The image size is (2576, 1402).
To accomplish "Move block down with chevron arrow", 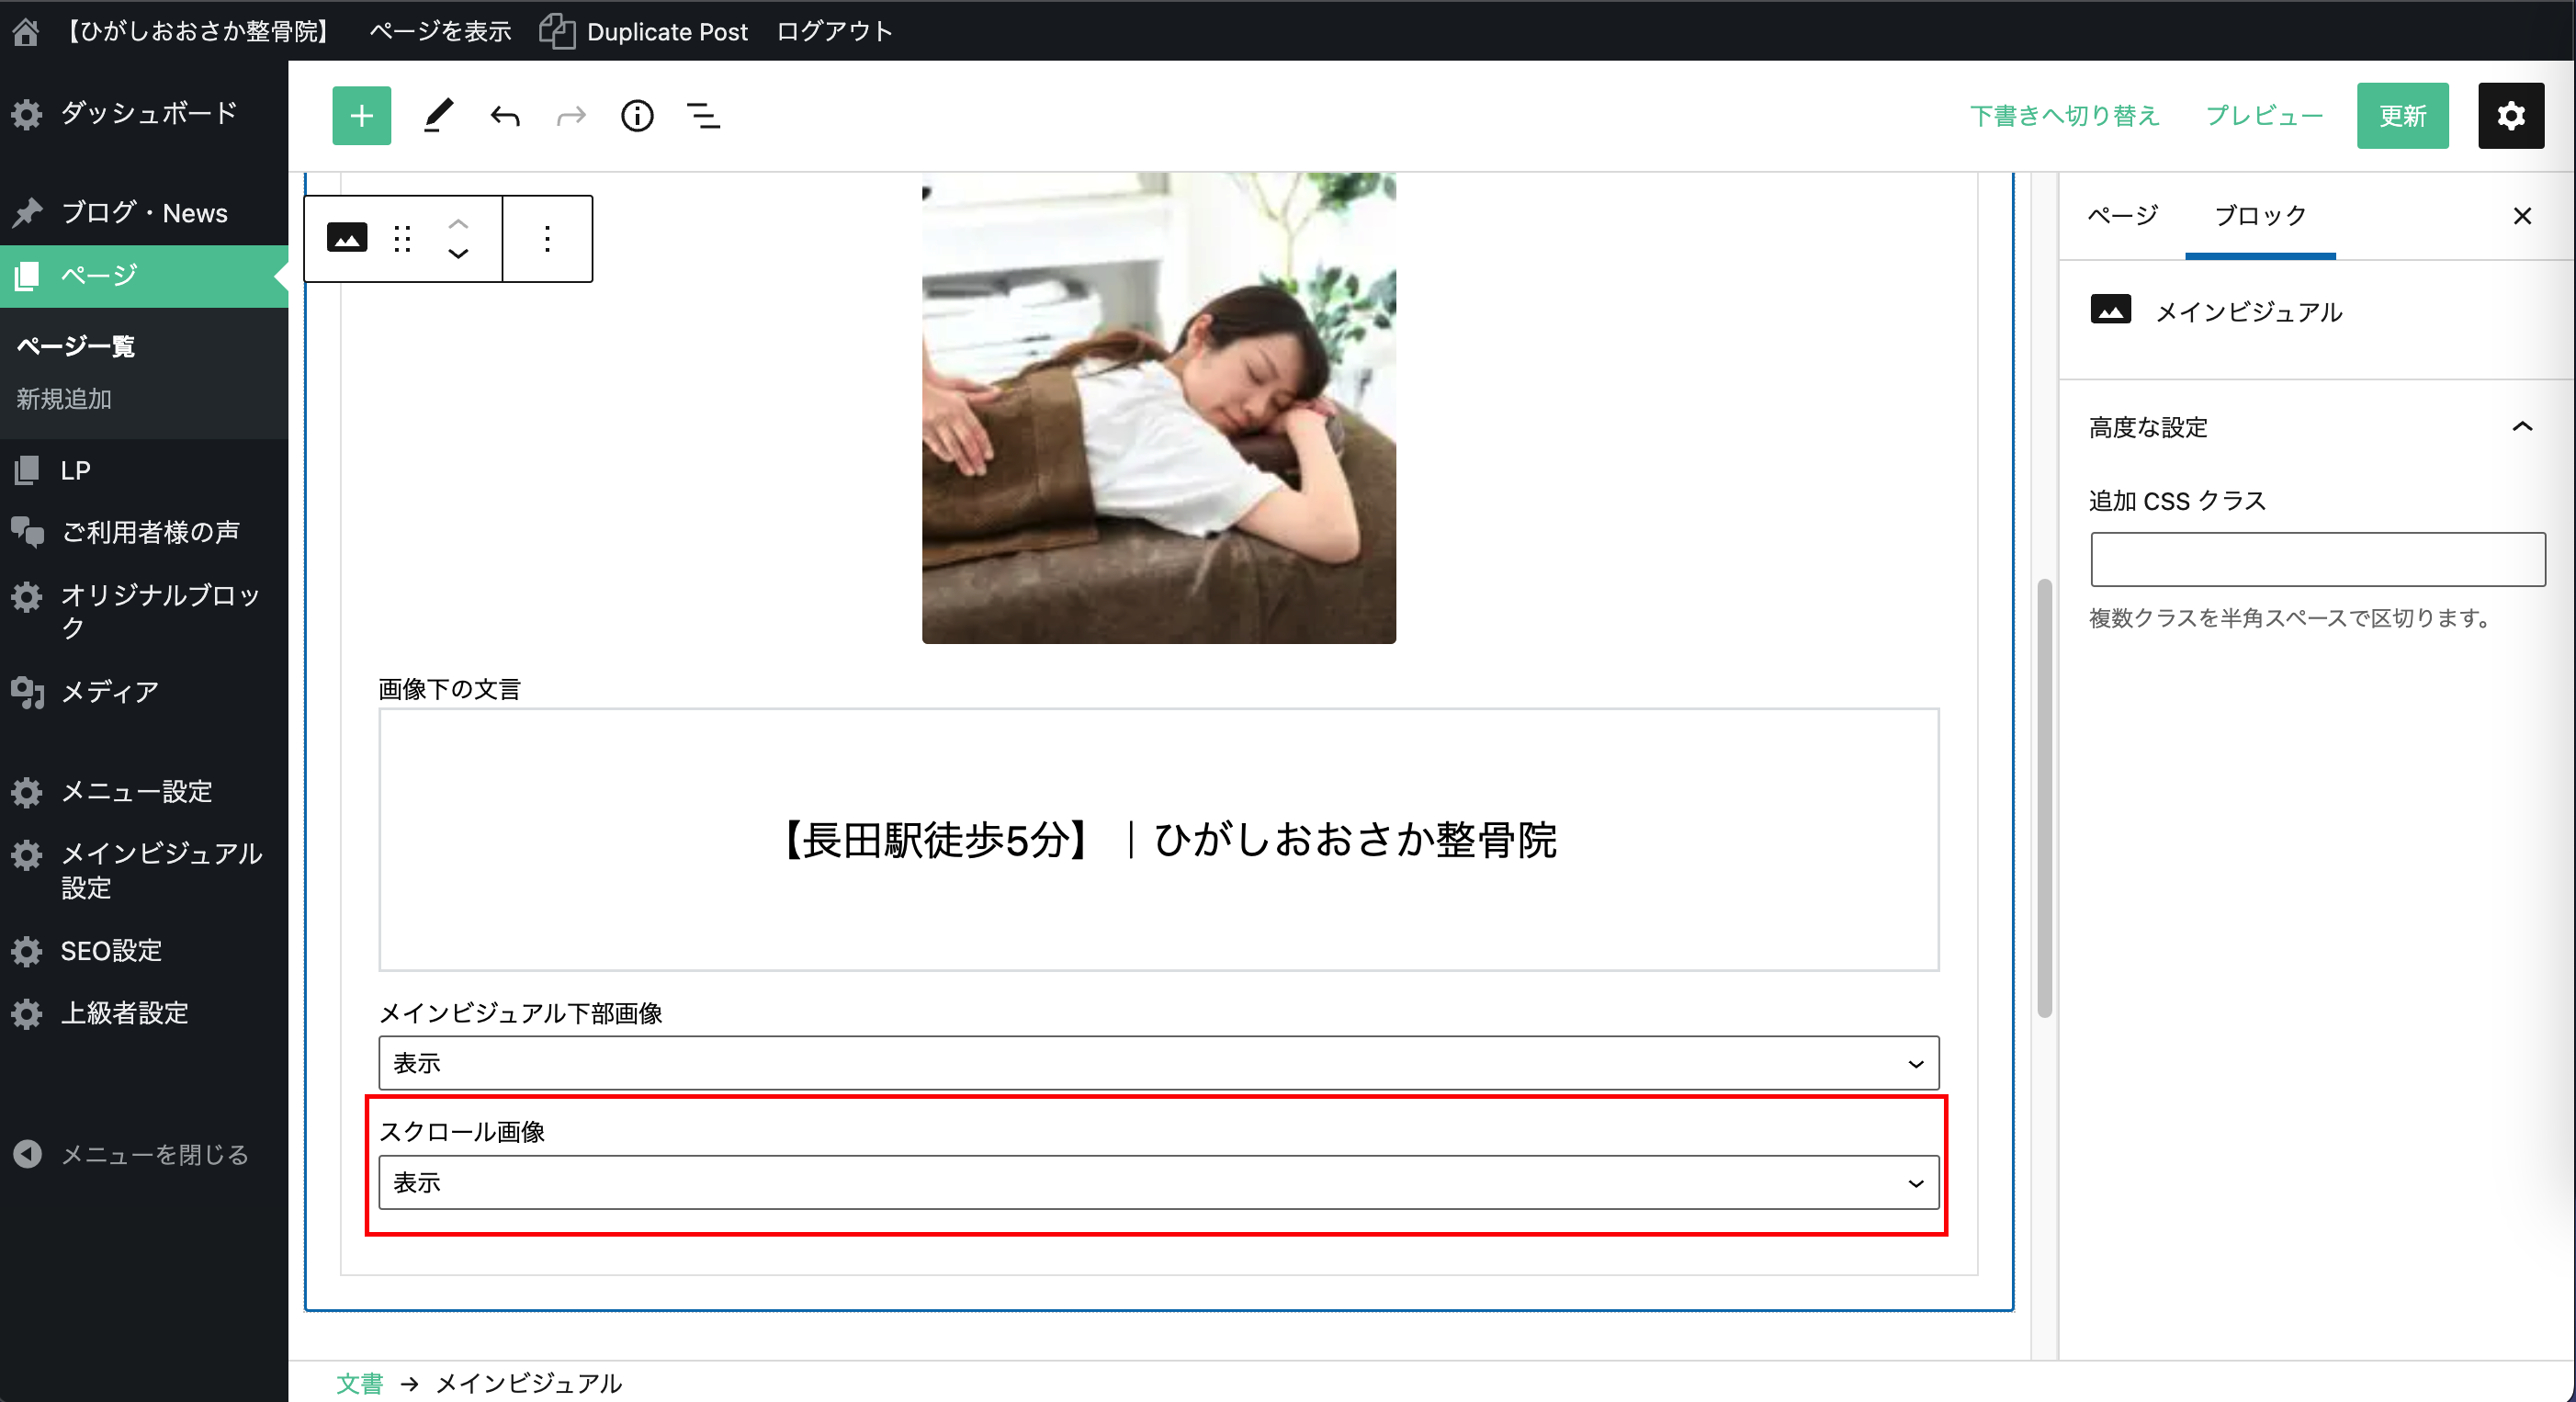I will (458, 254).
